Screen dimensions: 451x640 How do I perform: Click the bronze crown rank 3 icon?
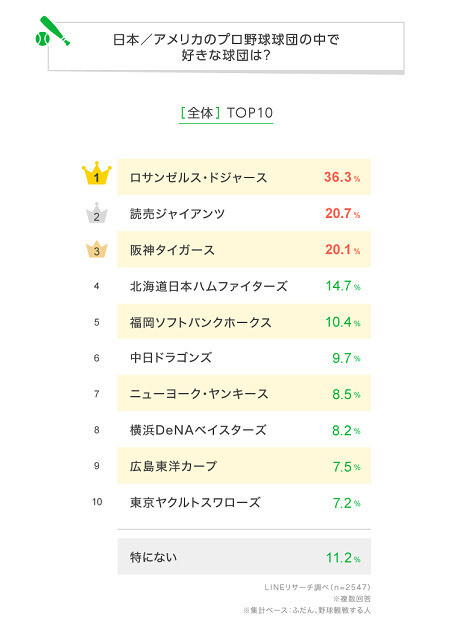point(97,249)
